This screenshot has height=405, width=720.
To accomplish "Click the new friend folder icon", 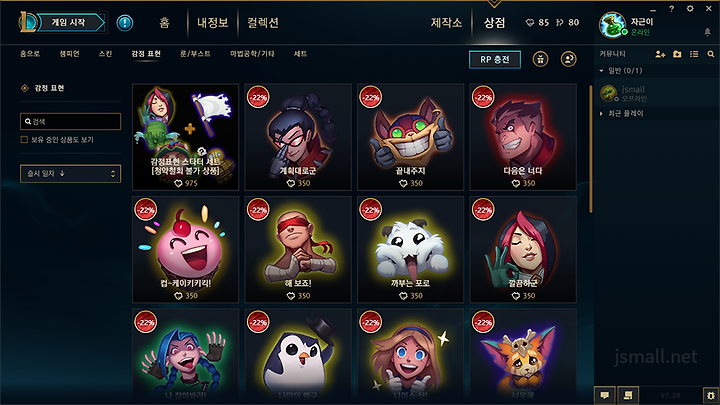I will [677, 54].
